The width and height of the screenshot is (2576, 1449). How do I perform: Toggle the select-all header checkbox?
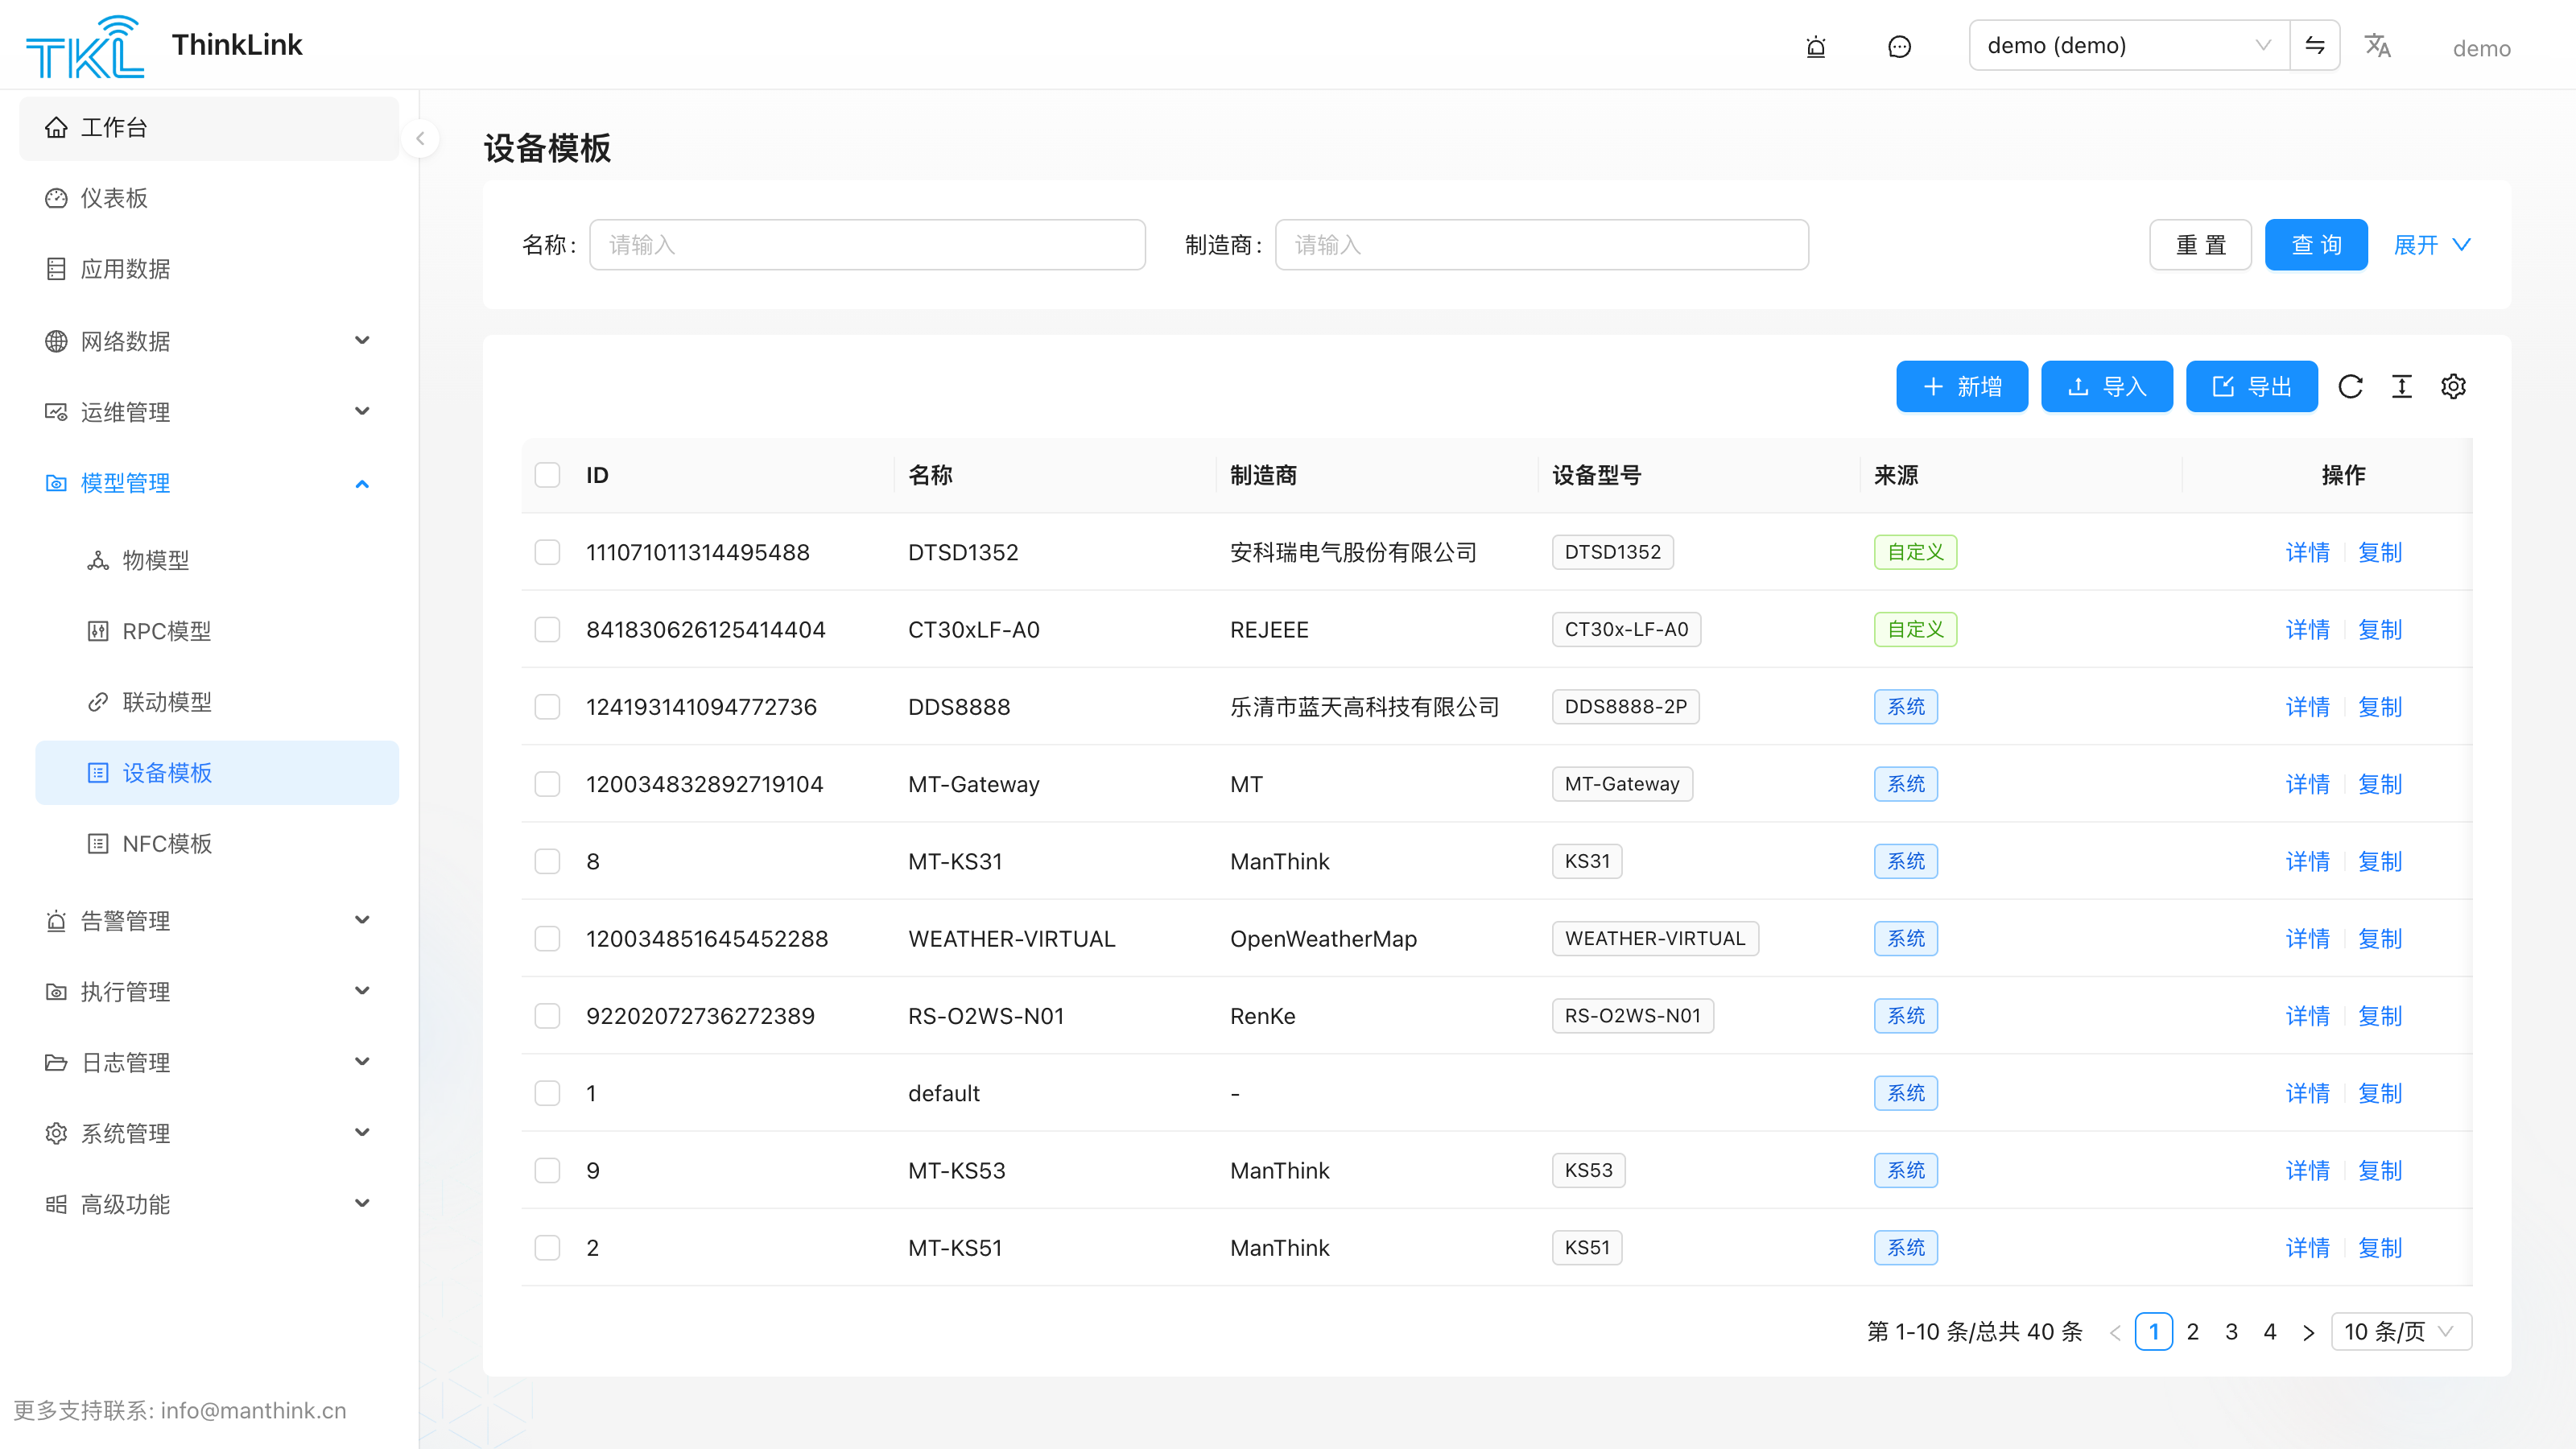point(547,475)
